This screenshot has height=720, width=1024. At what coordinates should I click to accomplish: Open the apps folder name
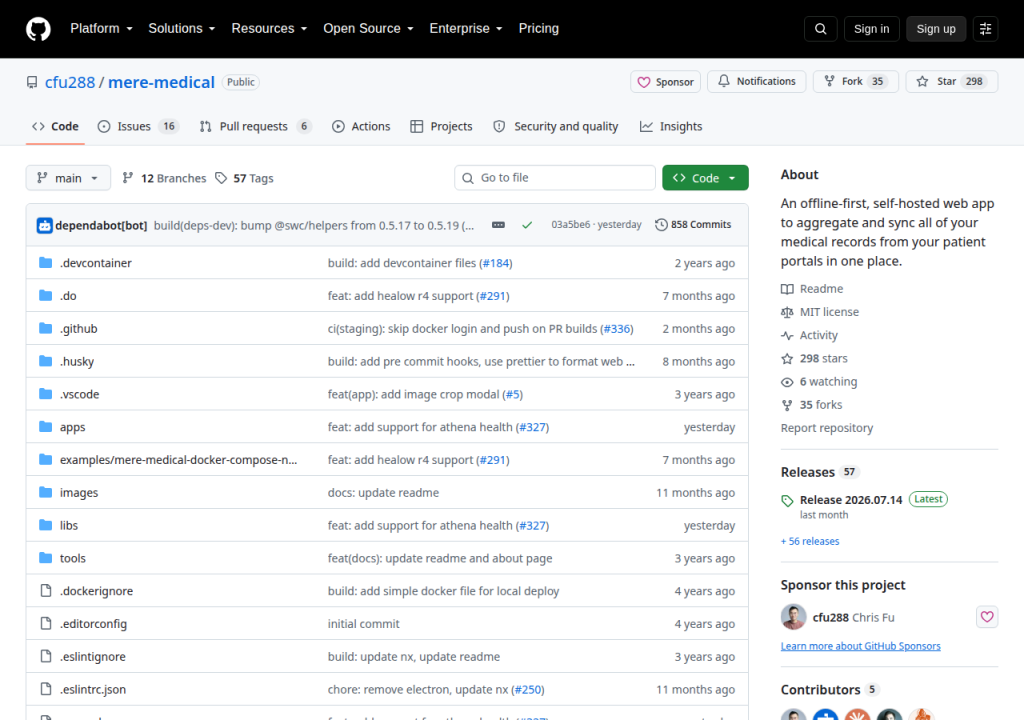click(72, 427)
